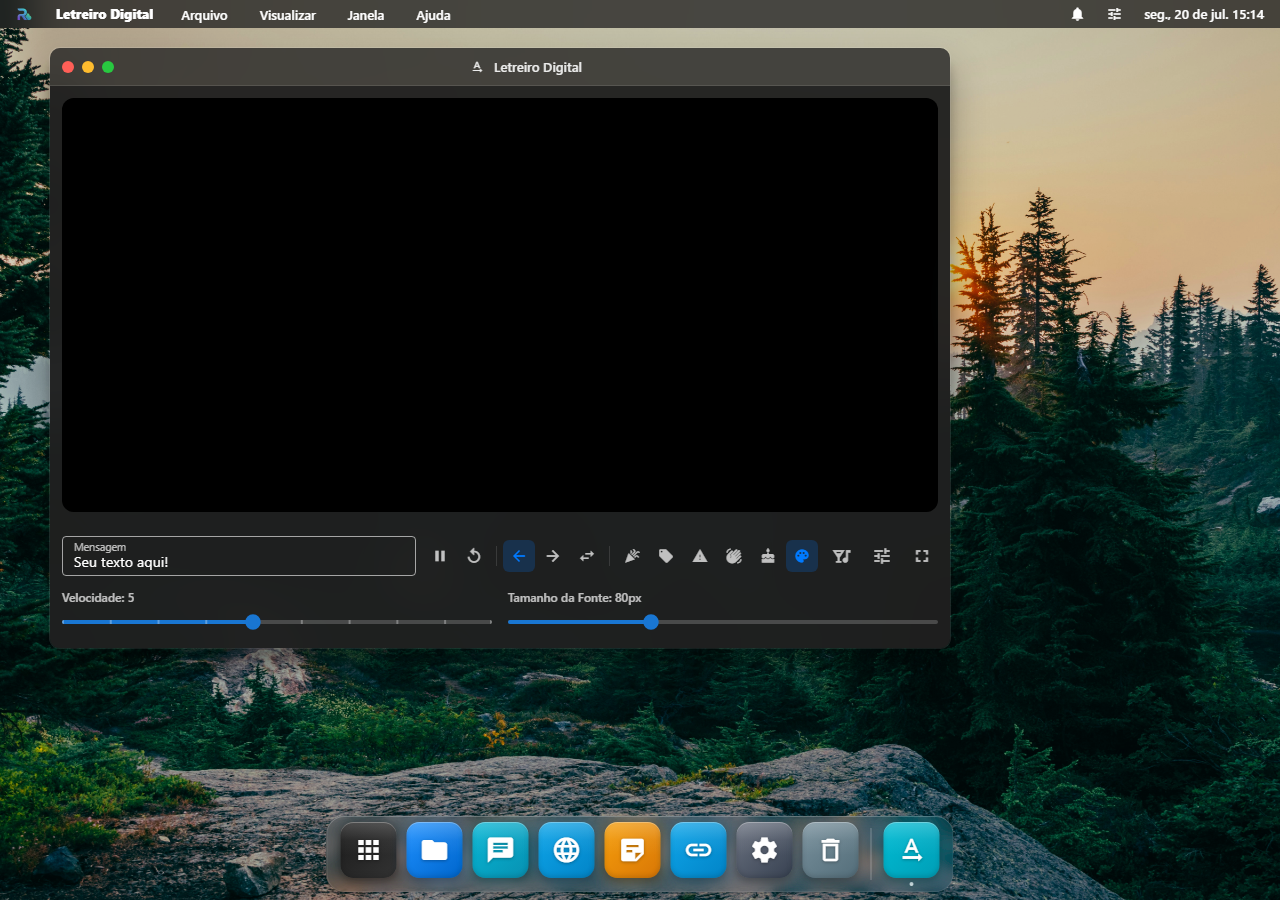
Task: Click the Letreiro Digital icon in dock
Action: coord(911,850)
